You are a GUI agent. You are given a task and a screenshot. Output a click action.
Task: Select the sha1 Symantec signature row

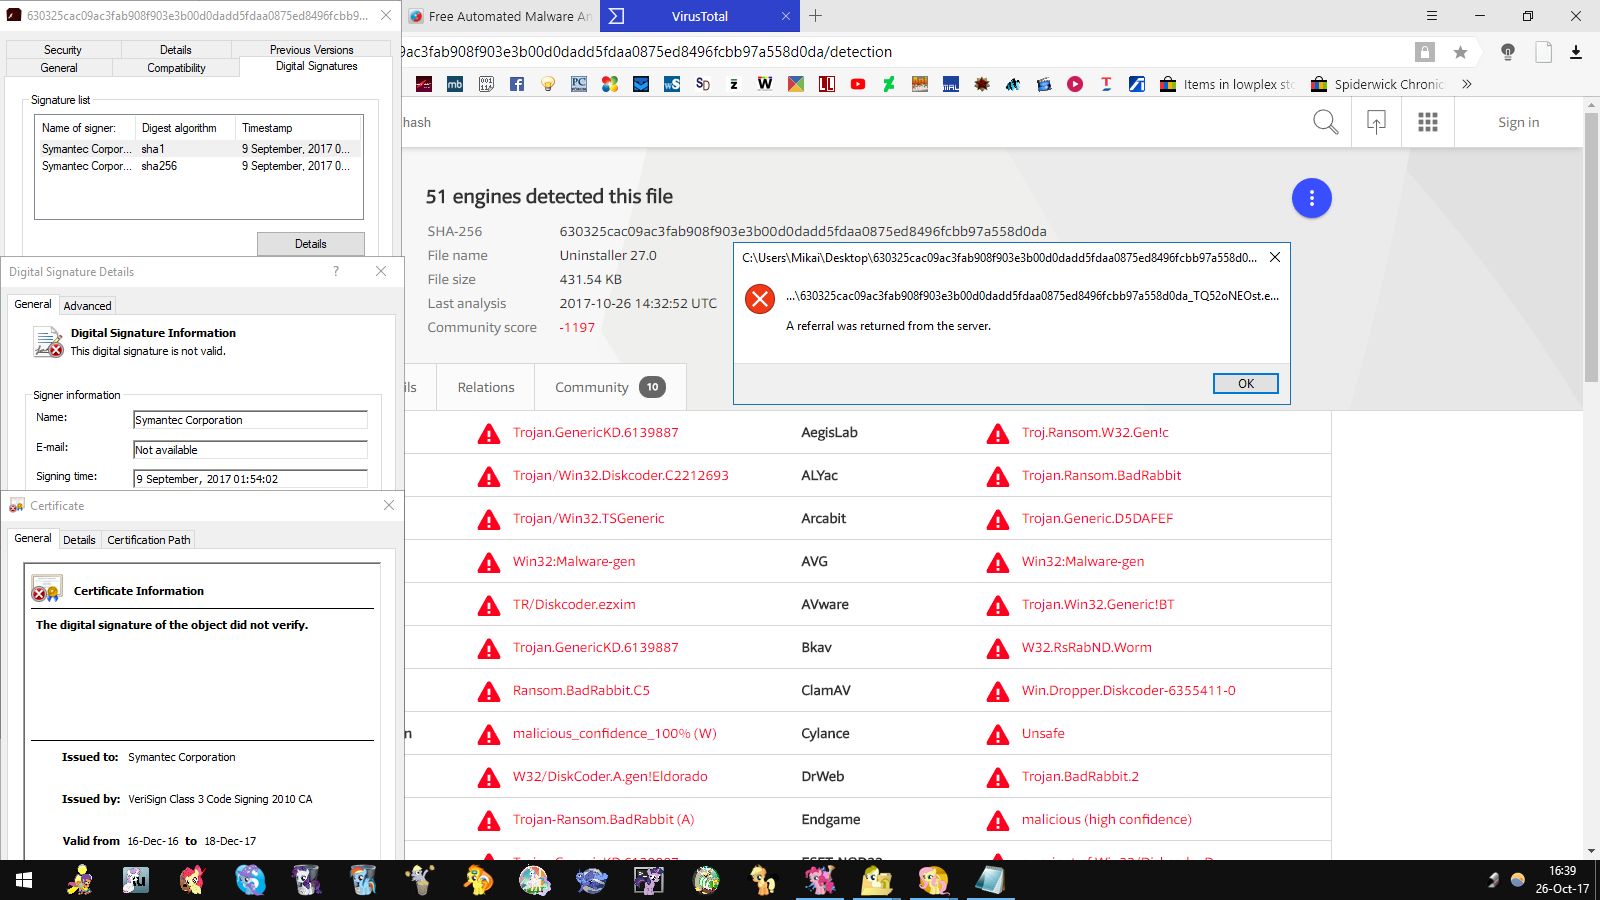(x=198, y=149)
